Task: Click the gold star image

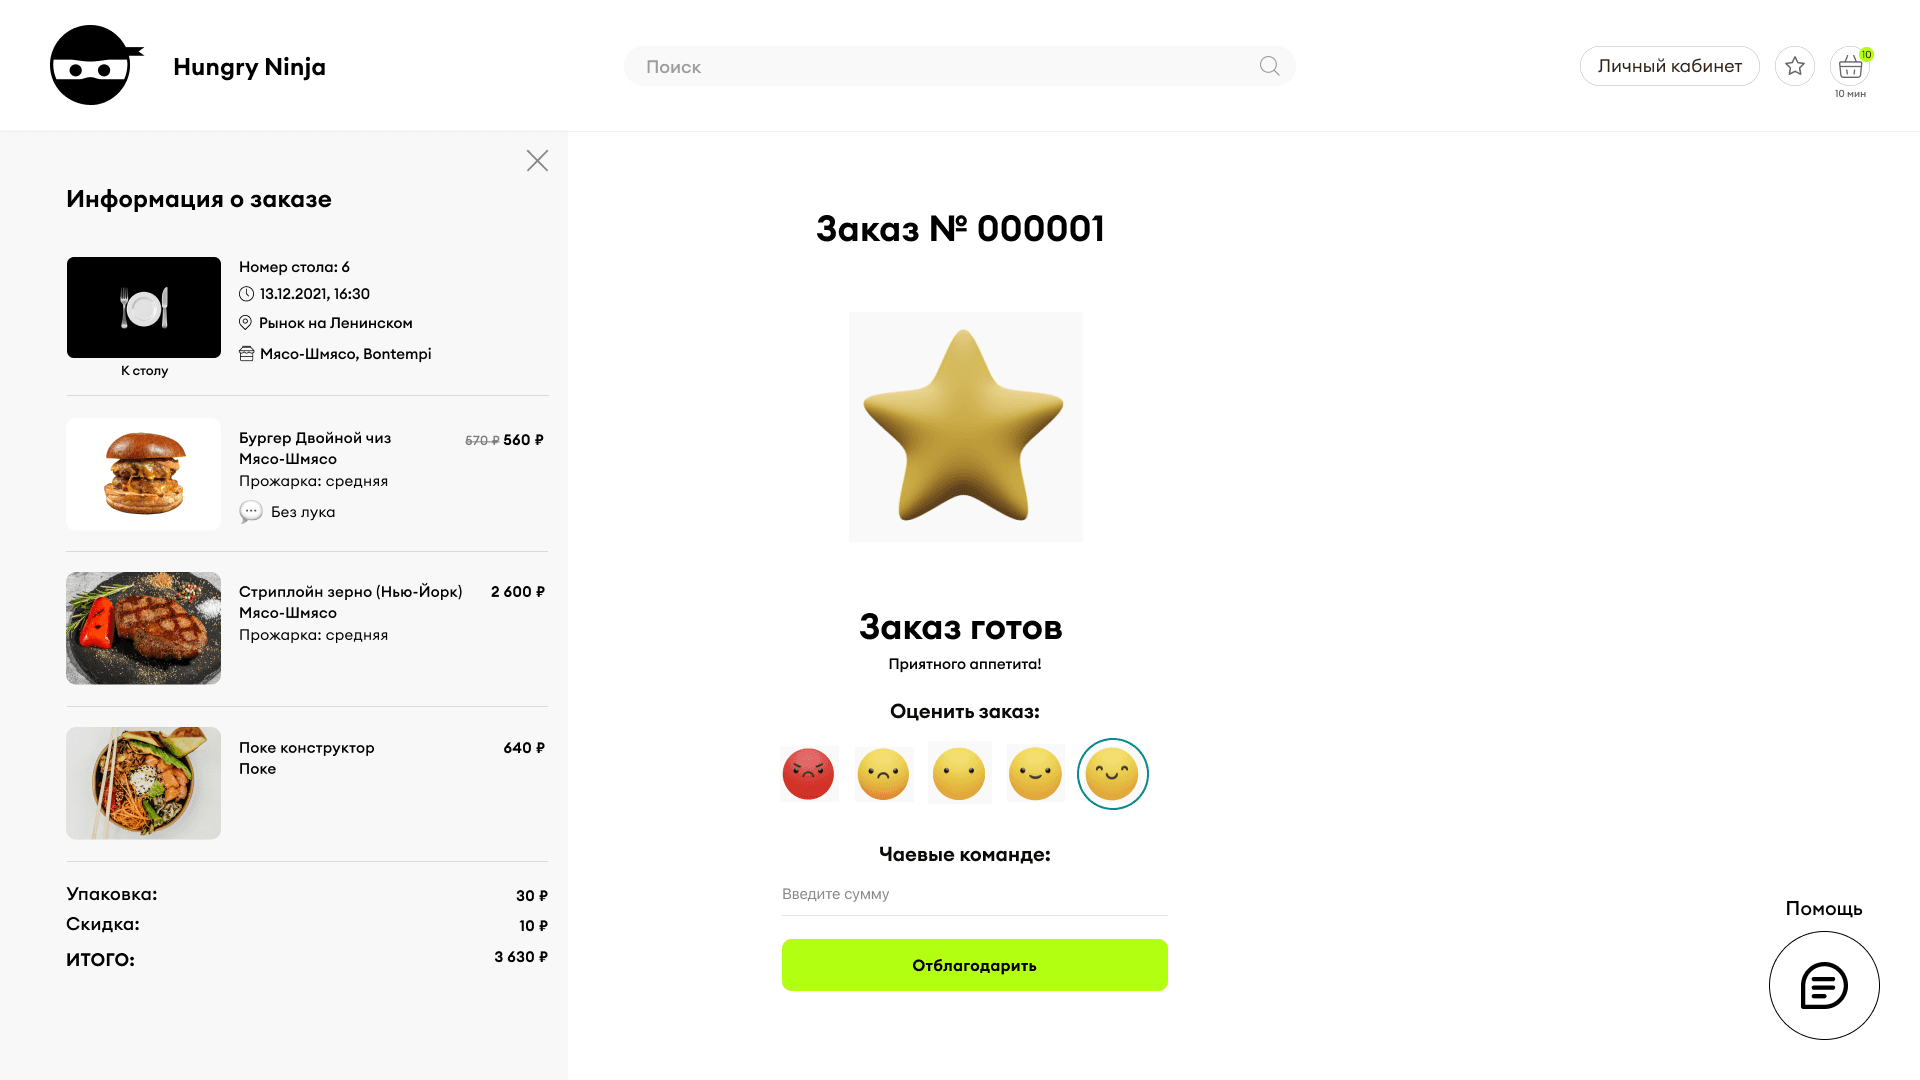Action: click(965, 427)
